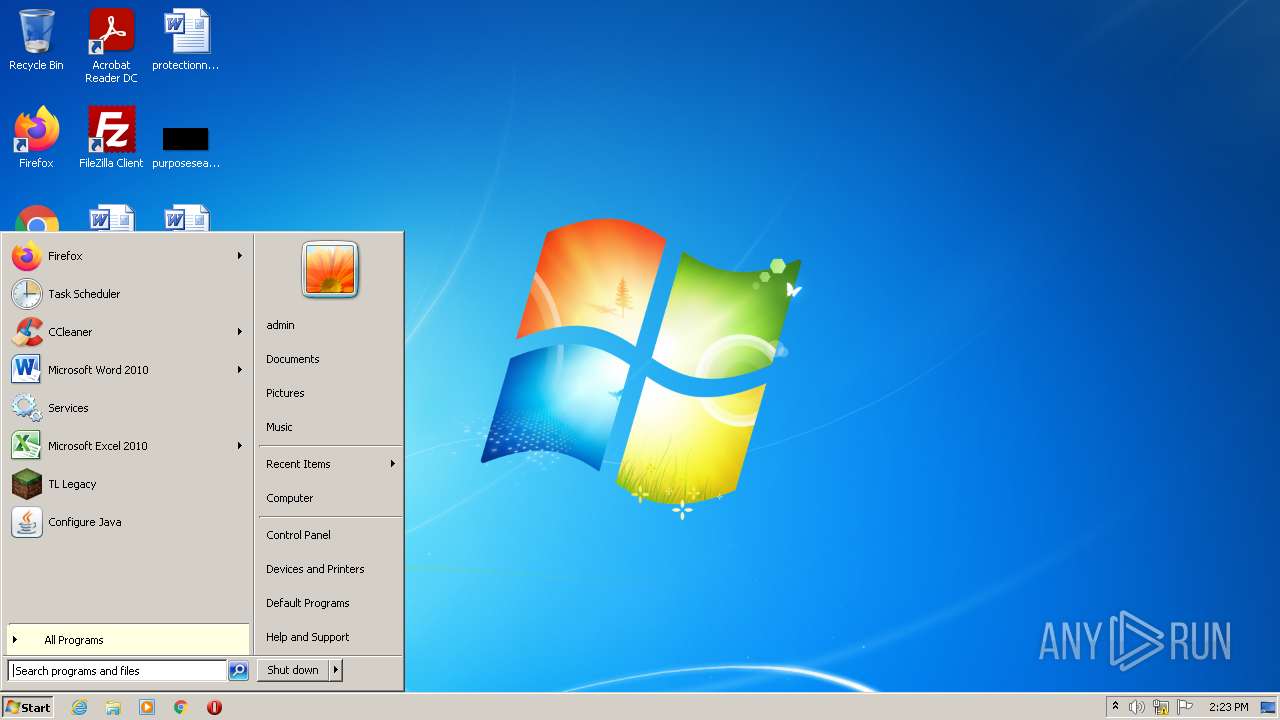Click the user account flower picture
The height and width of the screenshot is (720, 1280).
point(330,270)
